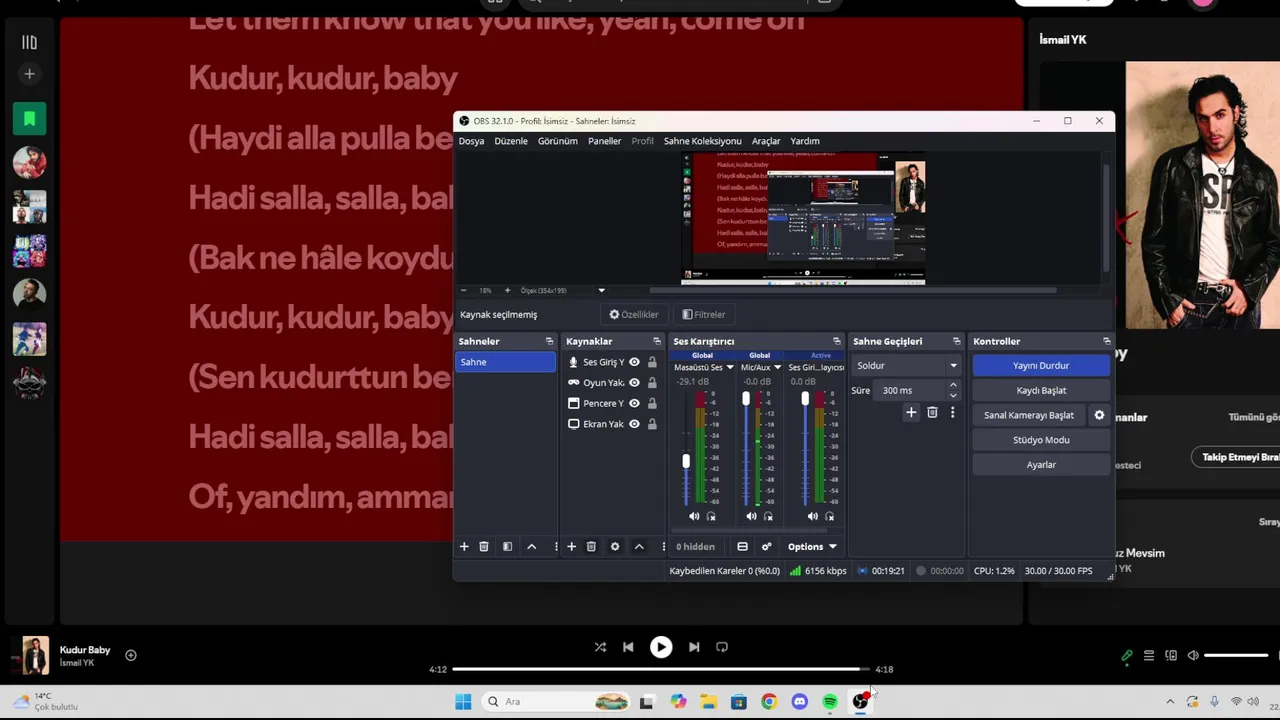Lock the Ekran Yakalama source
The height and width of the screenshot is (720, 1280).
(x=652, y=424)
